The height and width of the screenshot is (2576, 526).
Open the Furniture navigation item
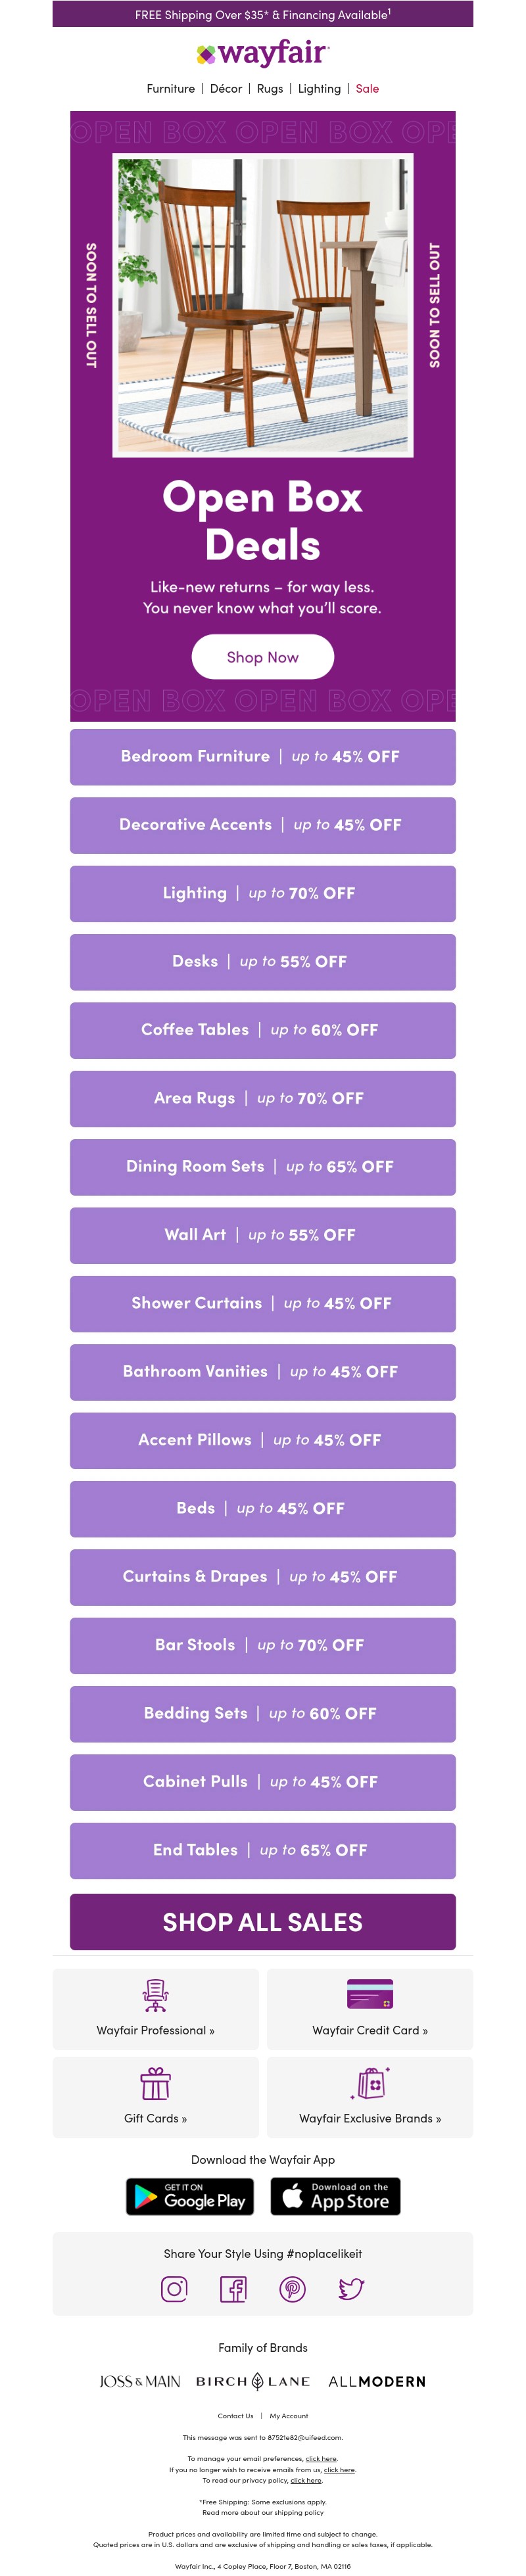pyautogui.click(x=171, y=89)
